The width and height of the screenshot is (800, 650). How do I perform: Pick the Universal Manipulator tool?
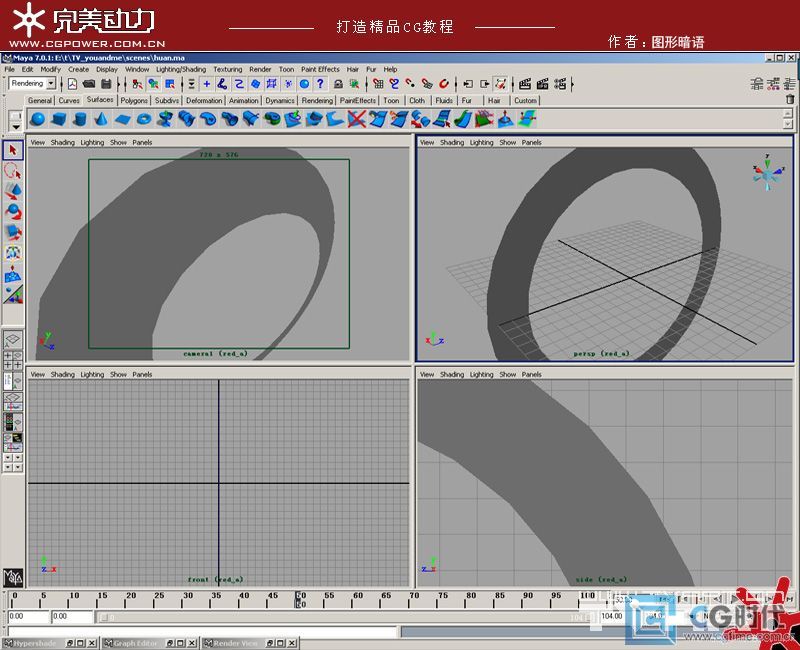pyautogui.click(x=13, y=253)
